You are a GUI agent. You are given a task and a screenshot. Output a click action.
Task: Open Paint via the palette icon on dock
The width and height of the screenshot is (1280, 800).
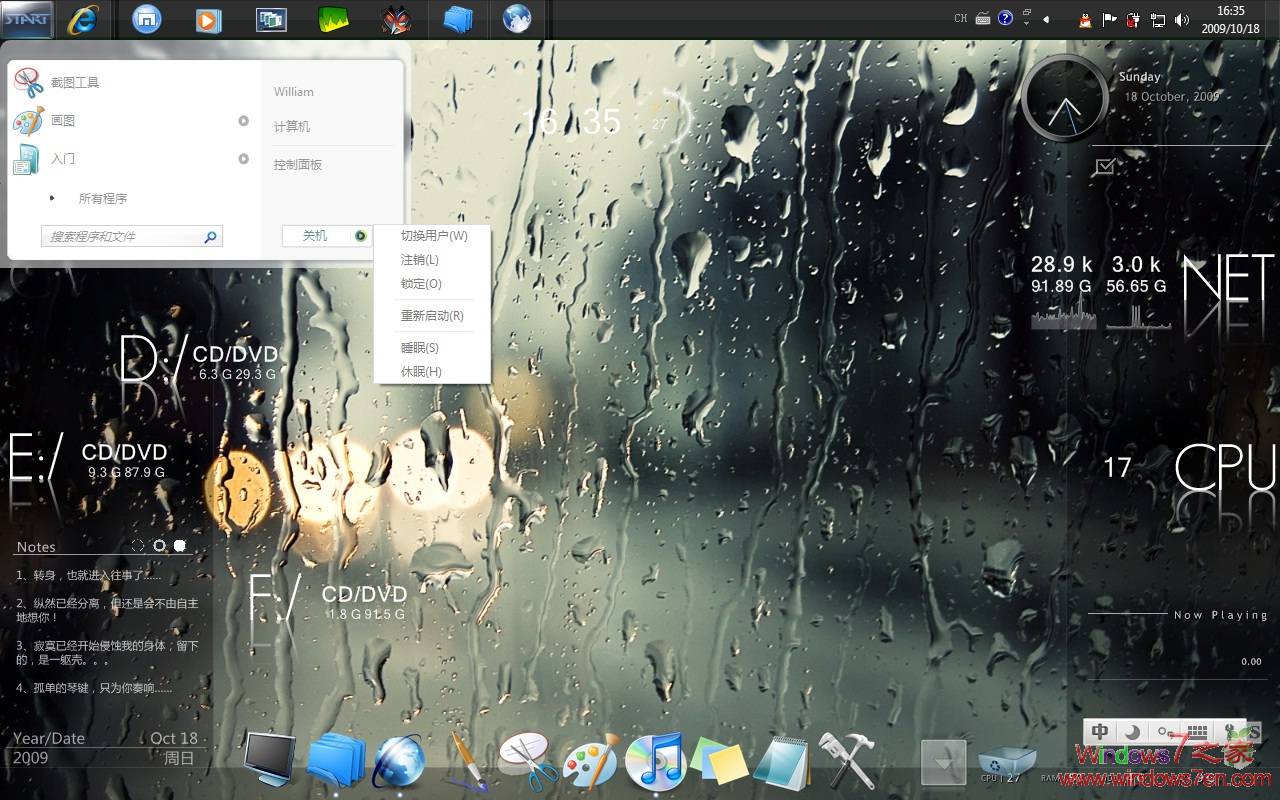click(x=590, y=762)
